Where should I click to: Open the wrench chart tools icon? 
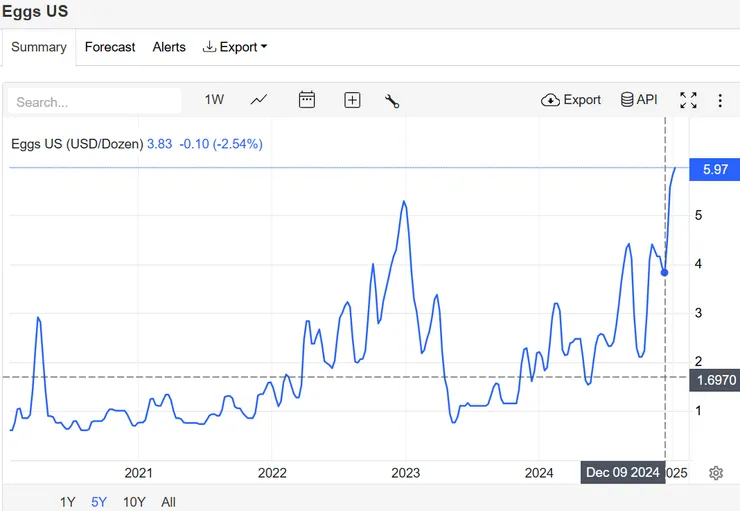click(x=392, y=100)
